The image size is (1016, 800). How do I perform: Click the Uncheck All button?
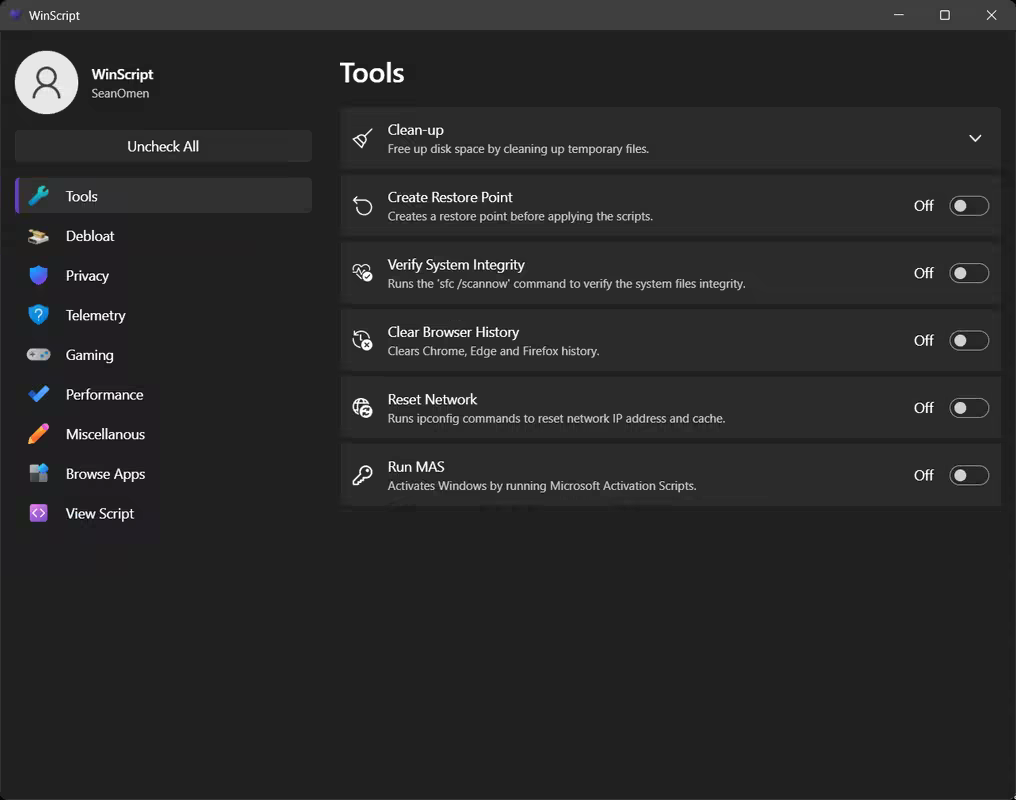click(x=163, y=146)
